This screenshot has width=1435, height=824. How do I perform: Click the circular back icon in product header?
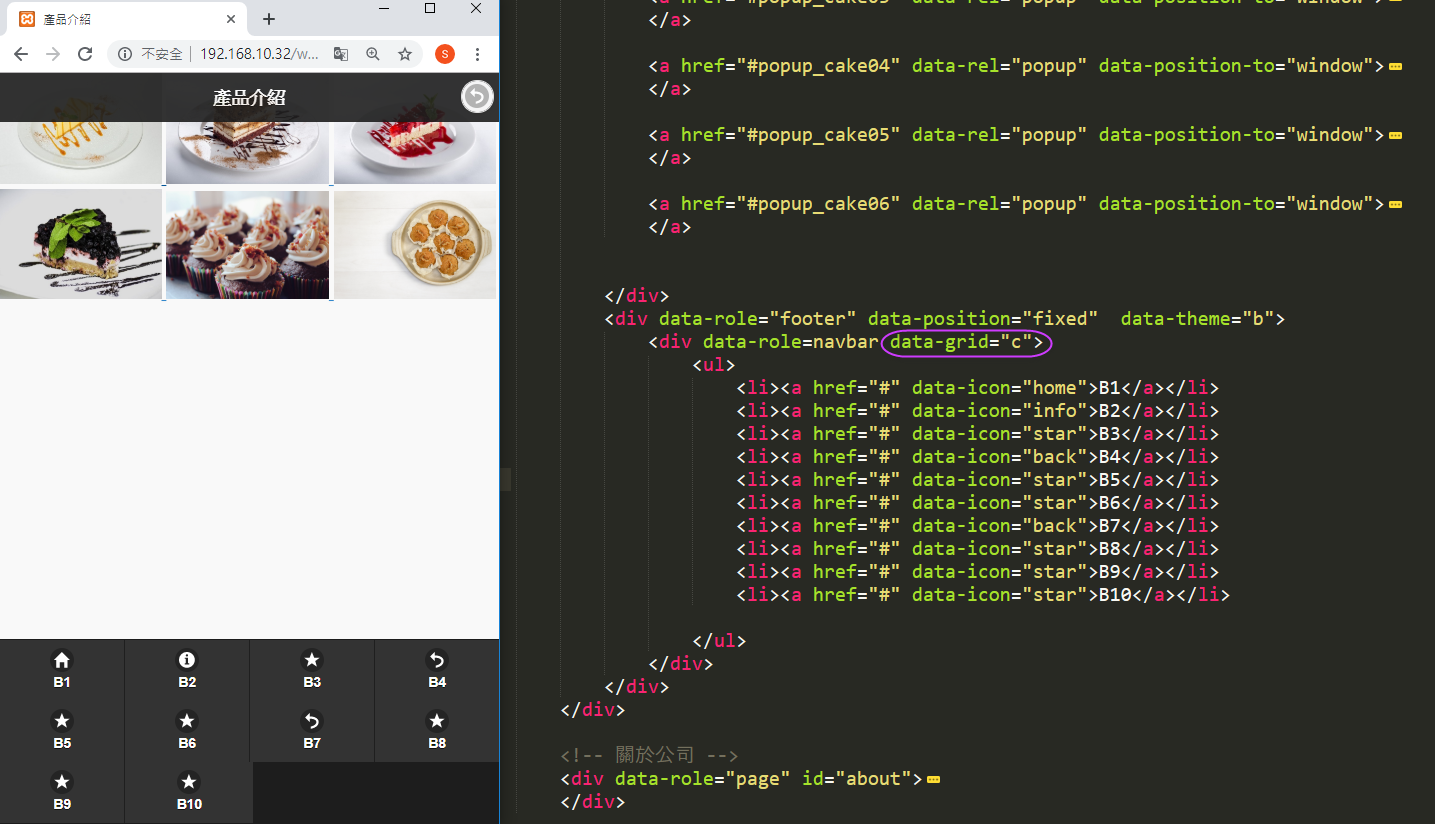[x=477, y=97]
